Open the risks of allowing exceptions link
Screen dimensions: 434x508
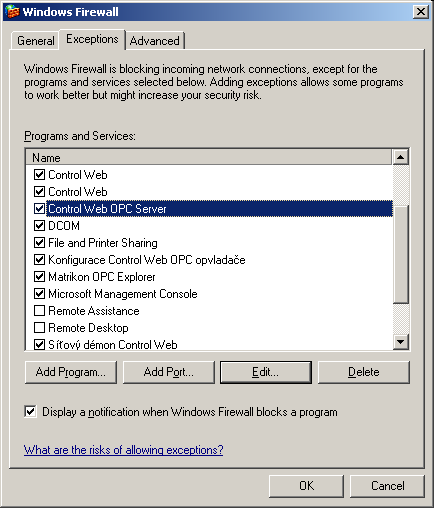[123, 450]
